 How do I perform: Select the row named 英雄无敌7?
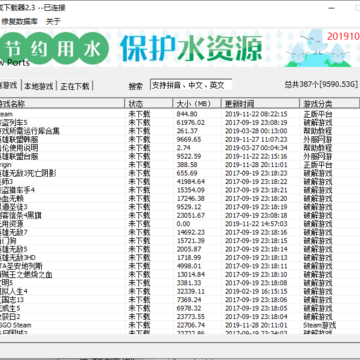click(180, 232)
